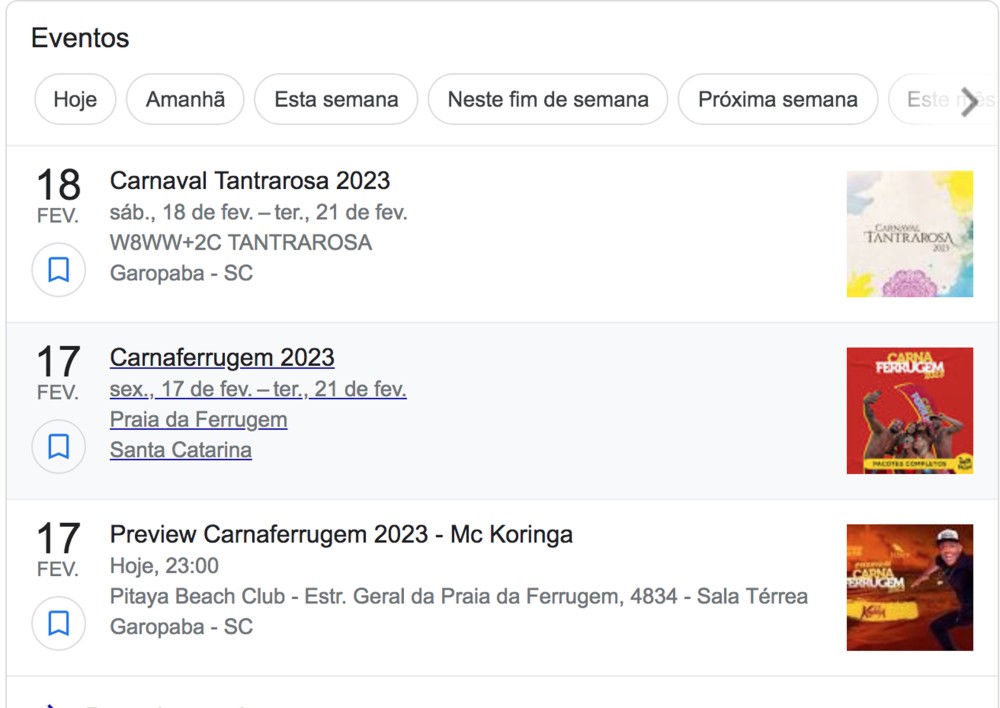
Task: Toggle bookmark for Carnaferrugem 2023 event
Action: tap(59, 447)
